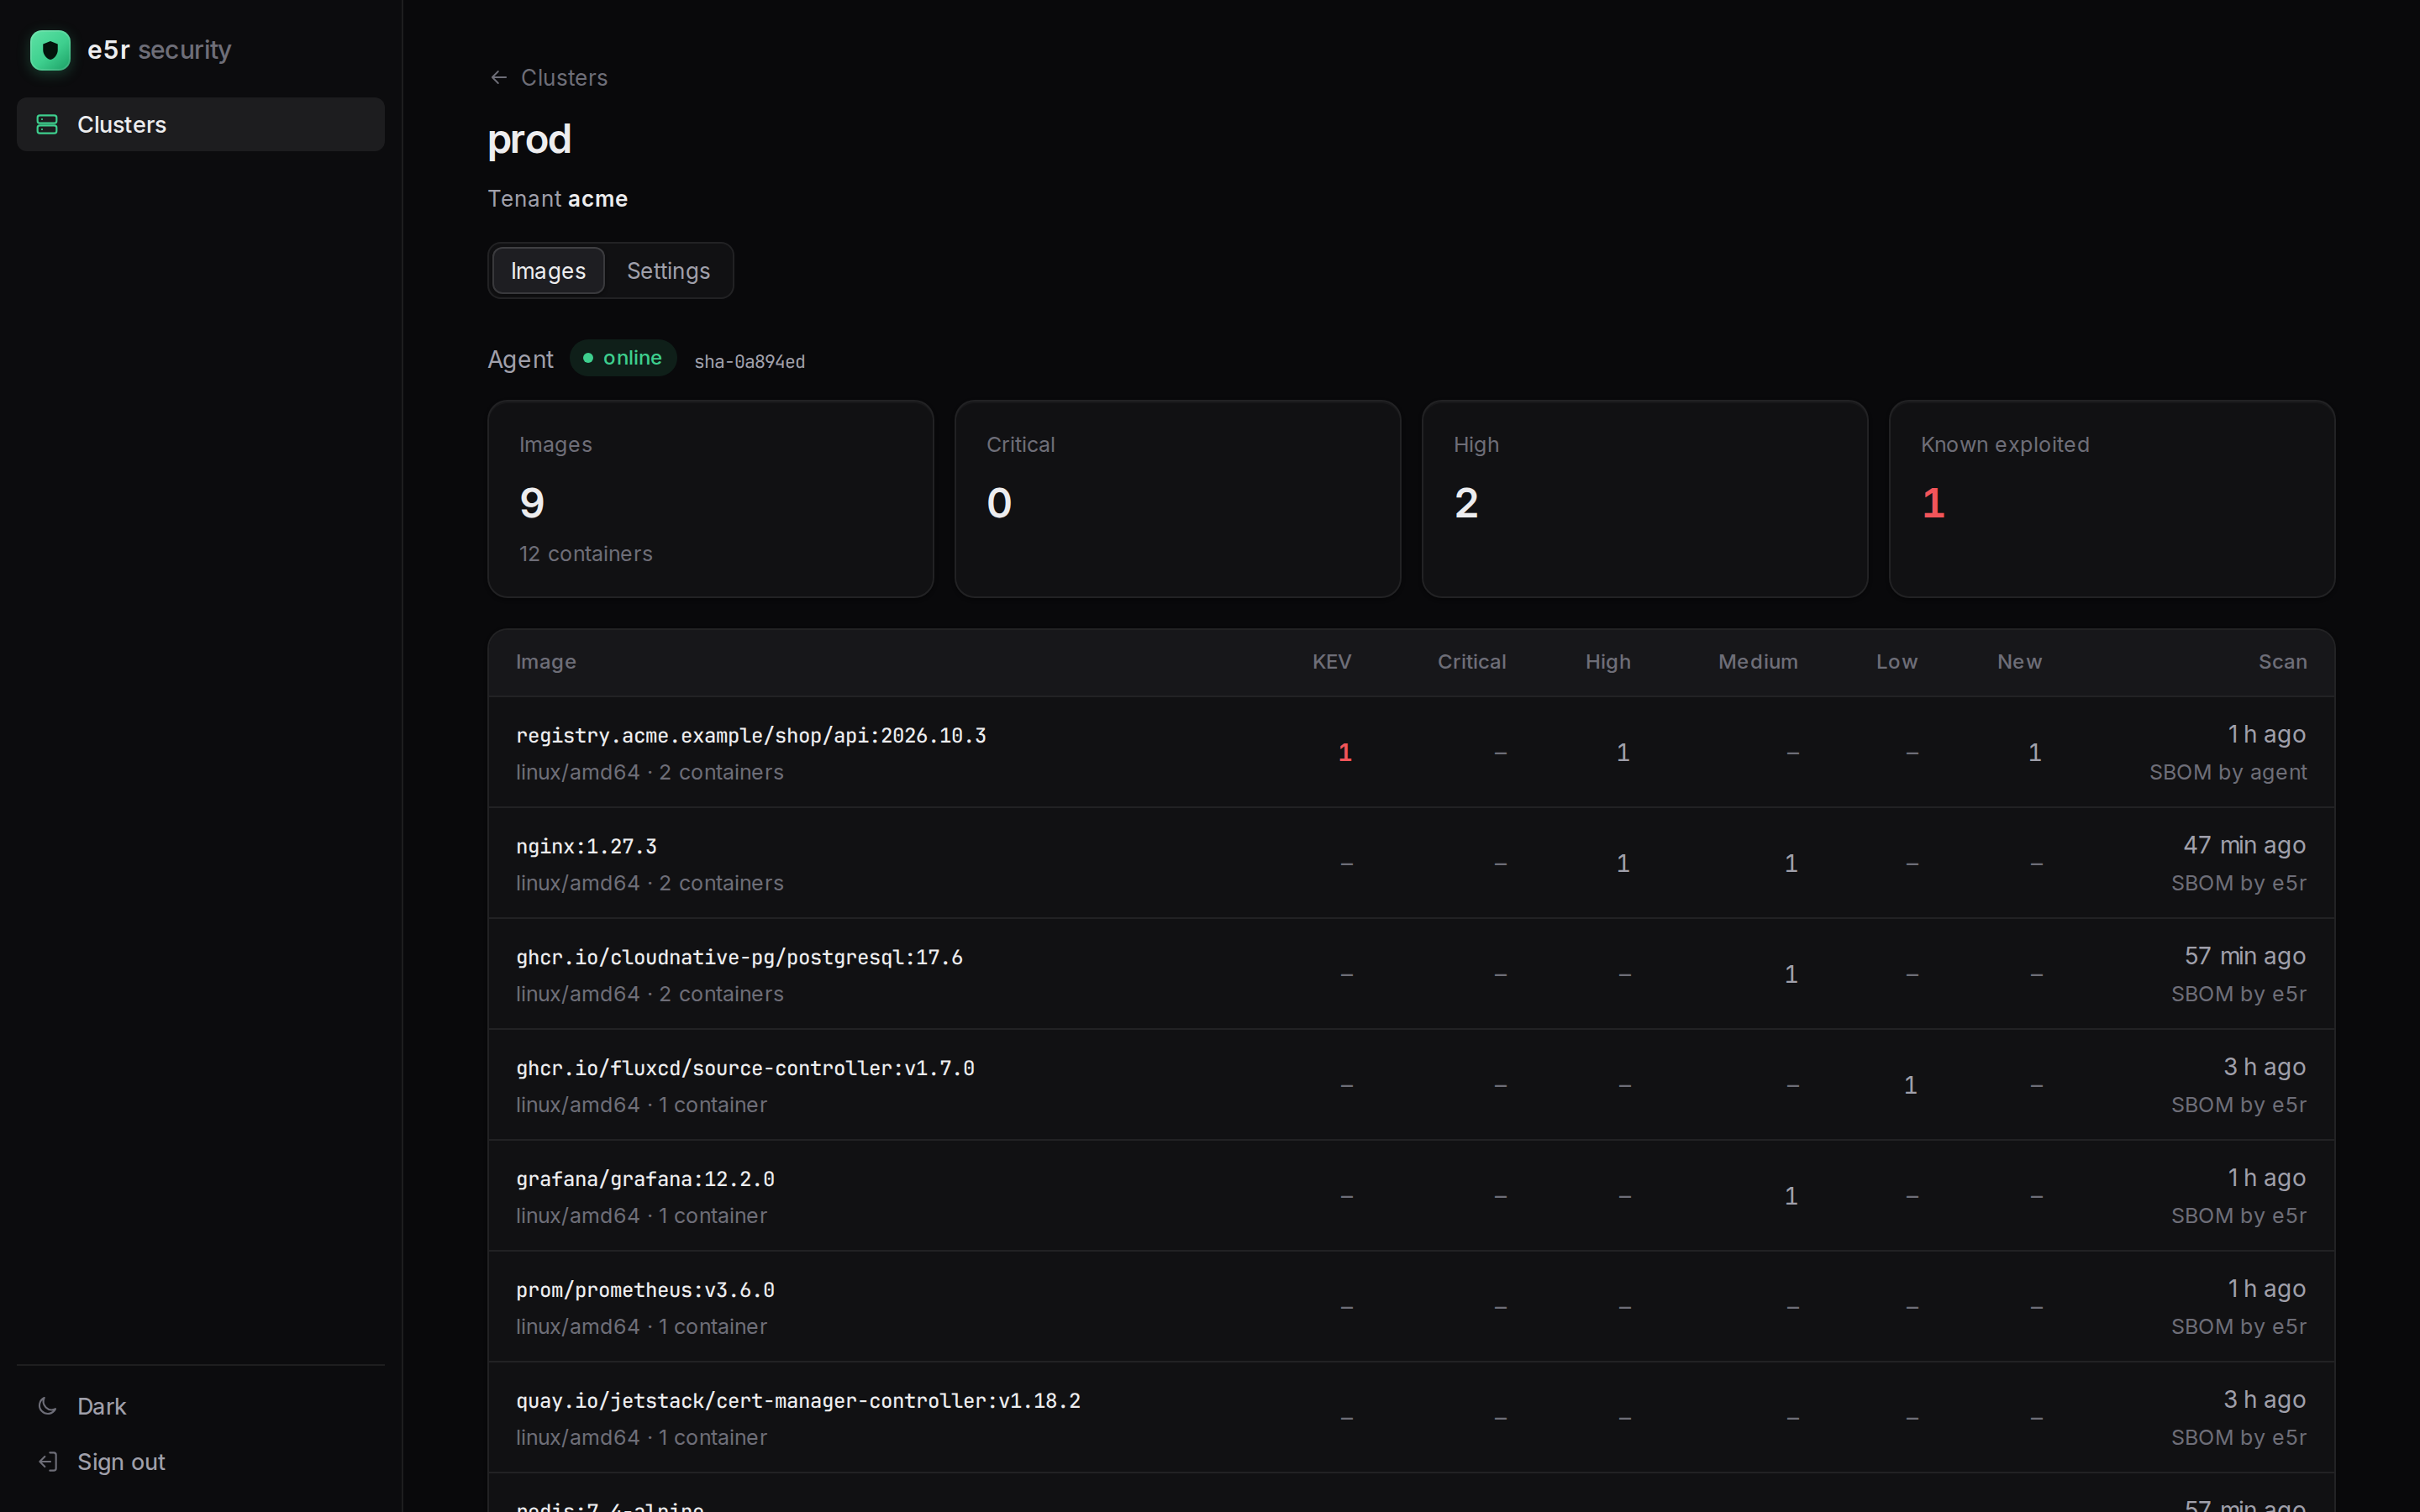This screenshot has width=2420, height=1512.
Task: Click the online agent status badge
Action: pyautogui.click(x=623, y=358)
